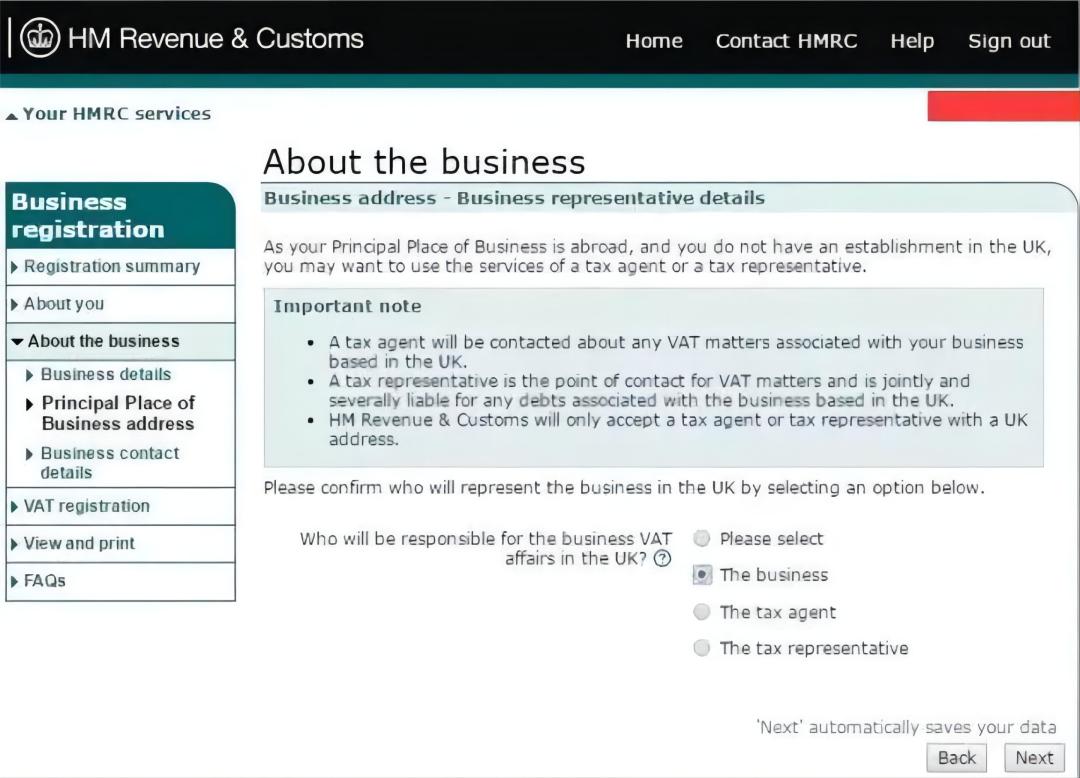Select 'The tax agent' radio button
Viewport: 1080px width, 778px height.
coord(702,612)
